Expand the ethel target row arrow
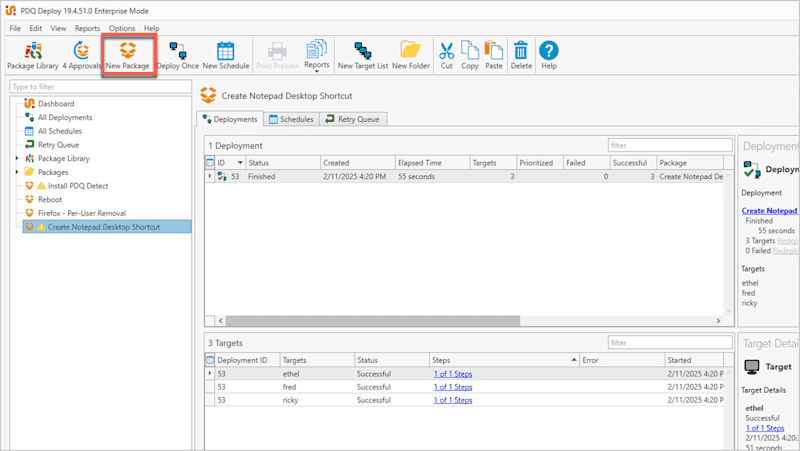The height and width of the screenshot is (451, 800). (x=210, y=373)
